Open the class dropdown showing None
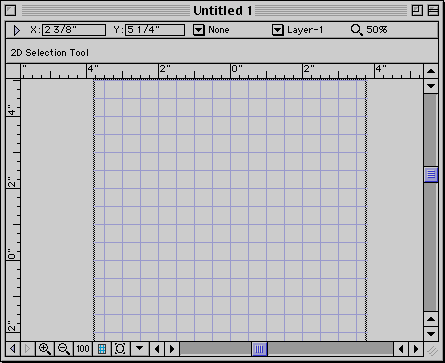The height and width of the screenshot is (363, 445). [x=199, y=30]
